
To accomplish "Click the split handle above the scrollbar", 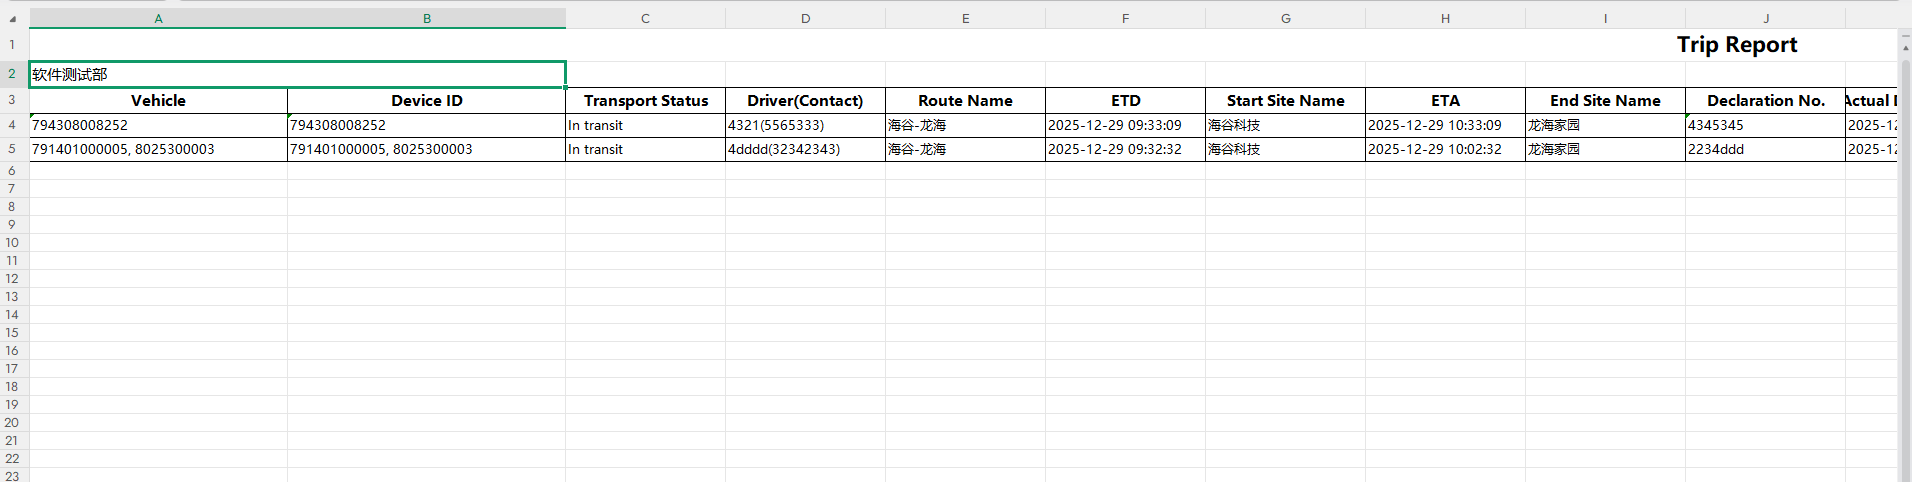I will [x=1904, y=34].
